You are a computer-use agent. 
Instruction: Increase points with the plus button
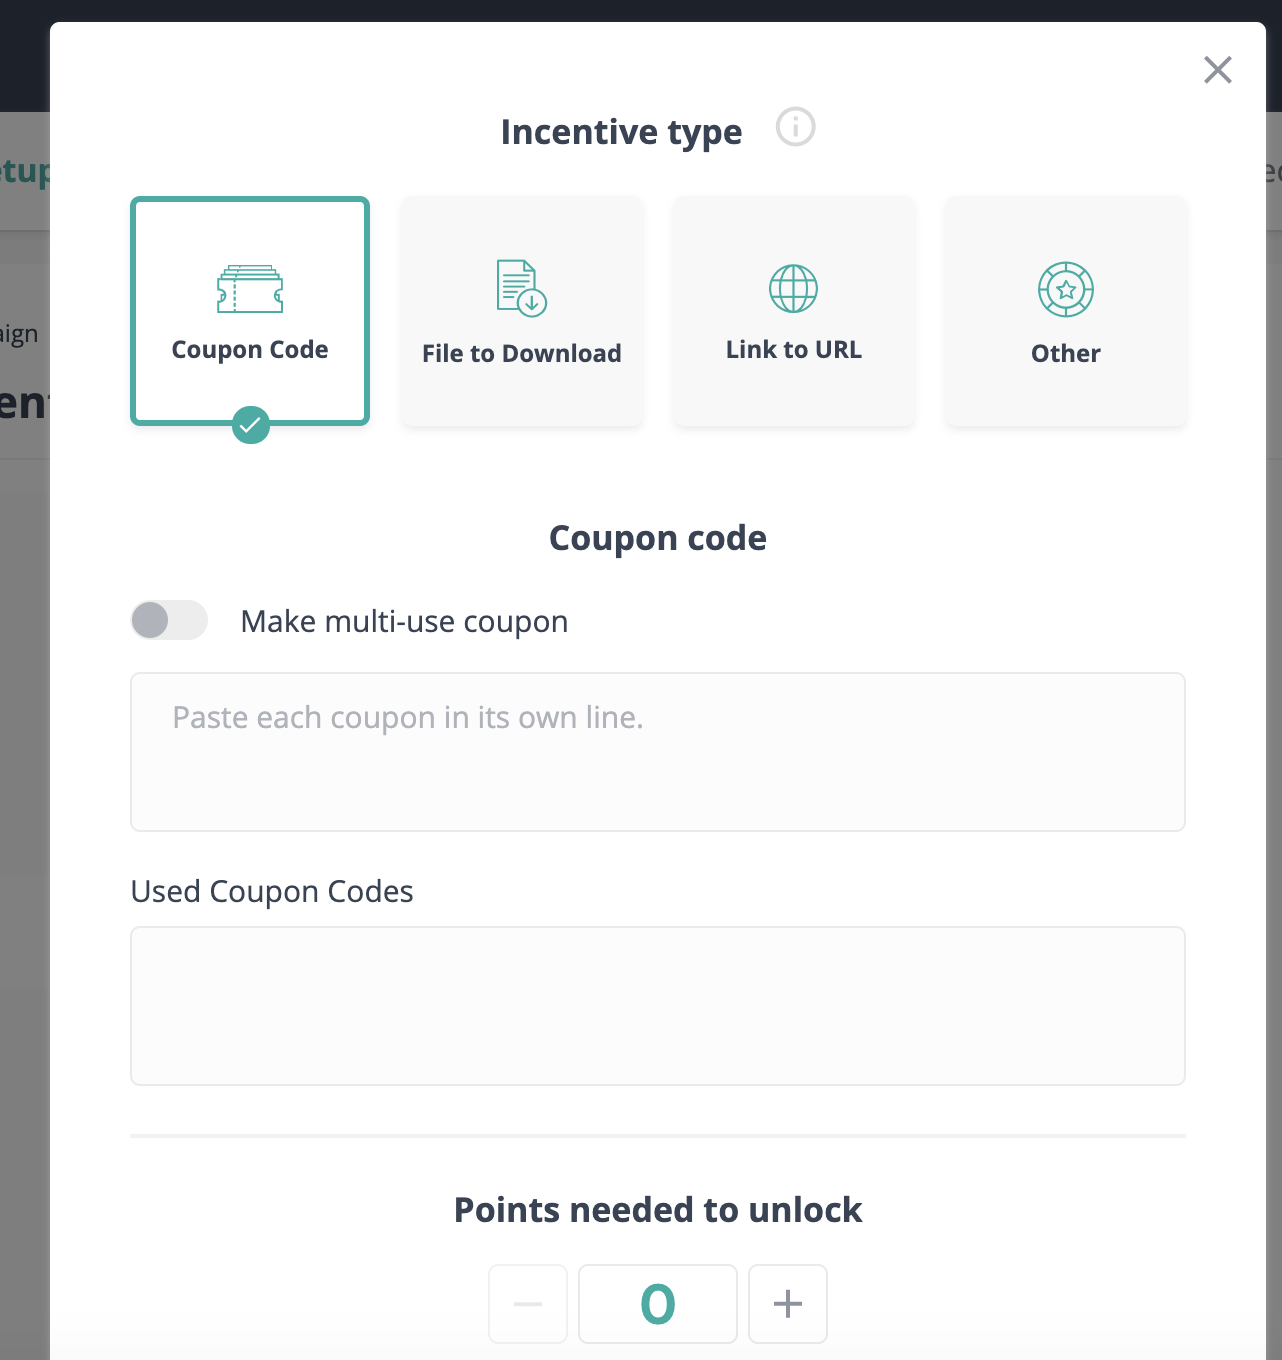(x=787, y=1304)
